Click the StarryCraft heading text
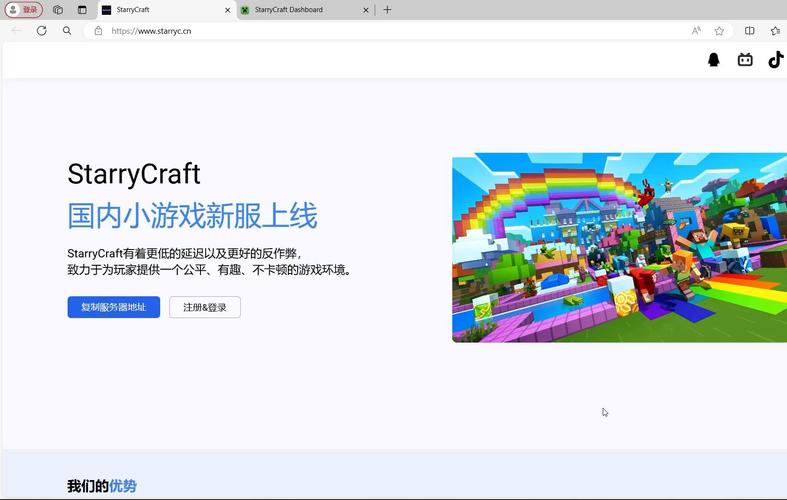 click(x=134, y=174)
